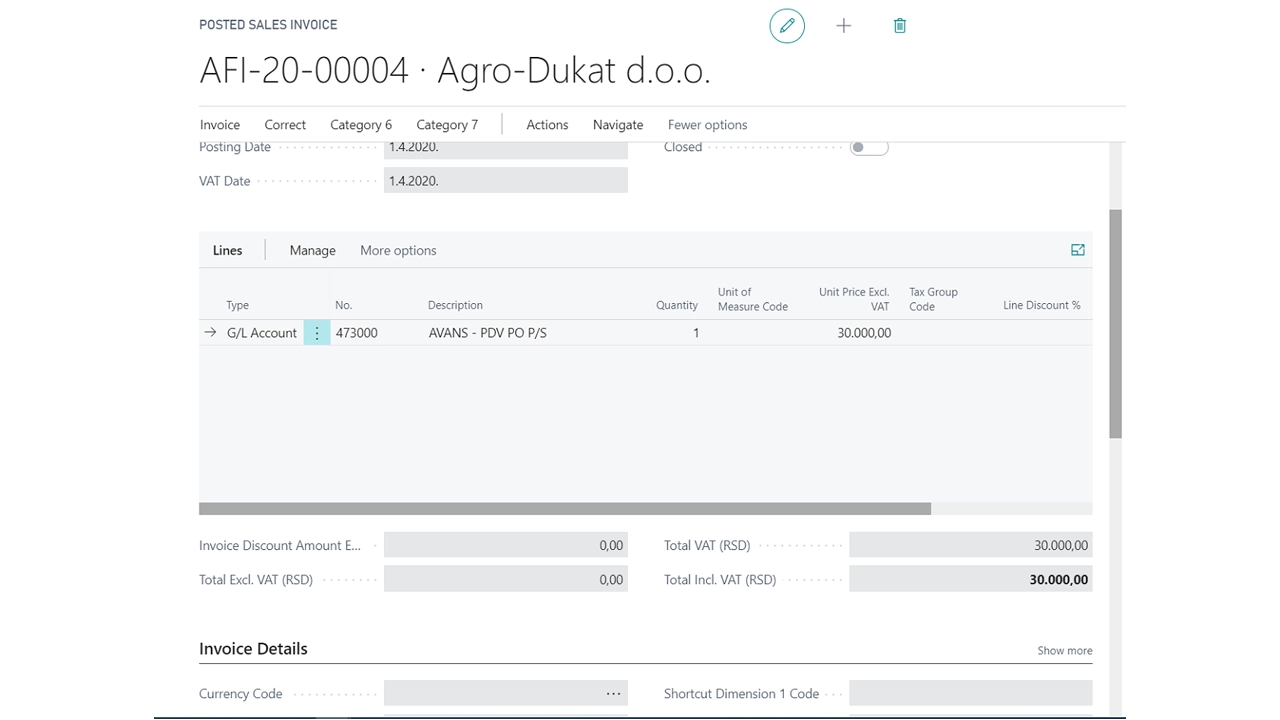The height and width of the screenshot is (720, 1280).
Task: Click More options in Lines section
Action: 398,250
